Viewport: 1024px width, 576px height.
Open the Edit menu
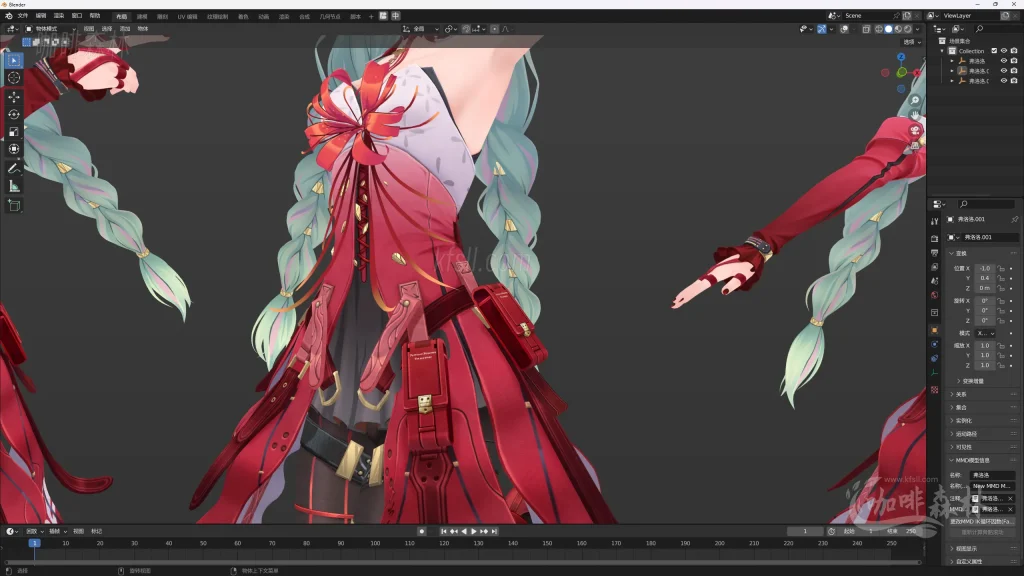(41, 16)
